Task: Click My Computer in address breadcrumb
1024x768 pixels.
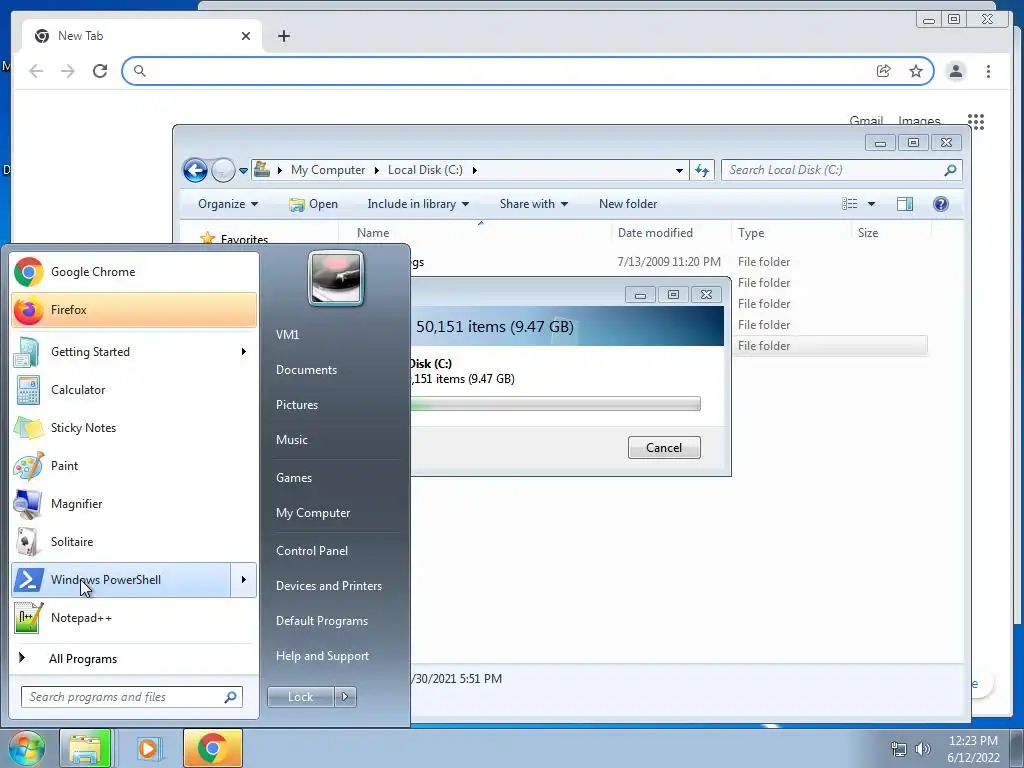Action: point(328,170)
